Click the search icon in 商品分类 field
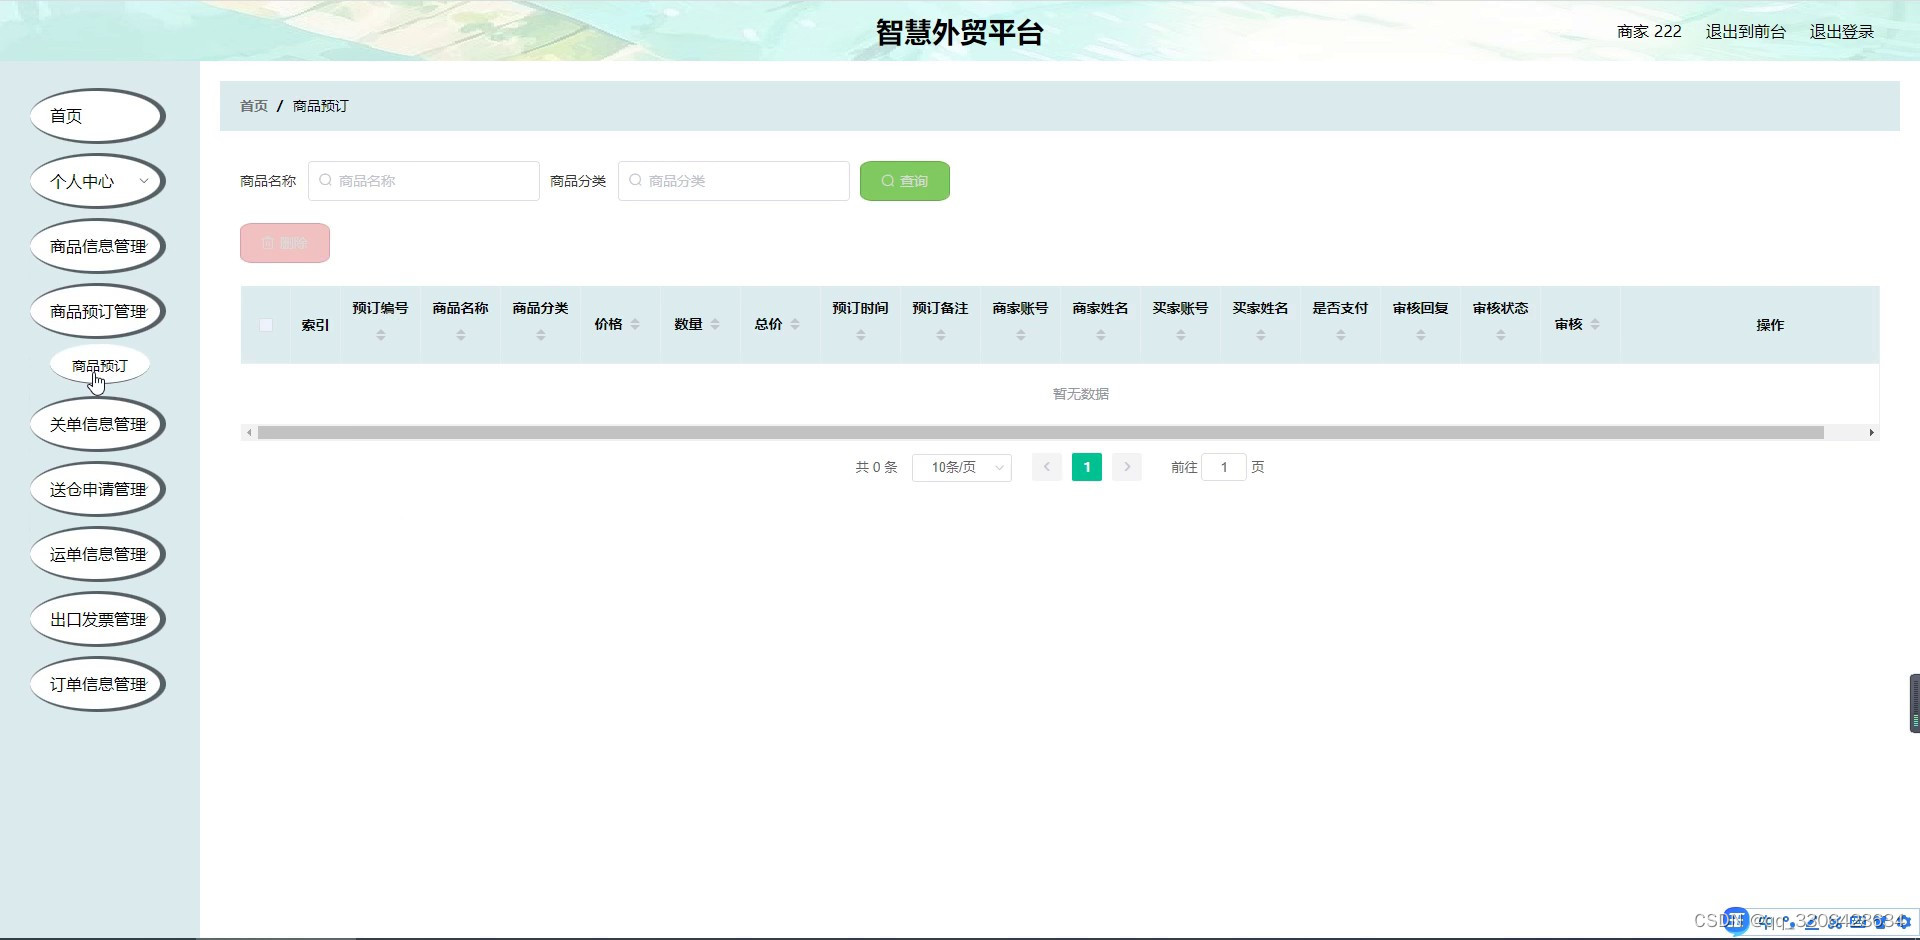Screen dimensions: 1920x940 [x=635, y=181]
